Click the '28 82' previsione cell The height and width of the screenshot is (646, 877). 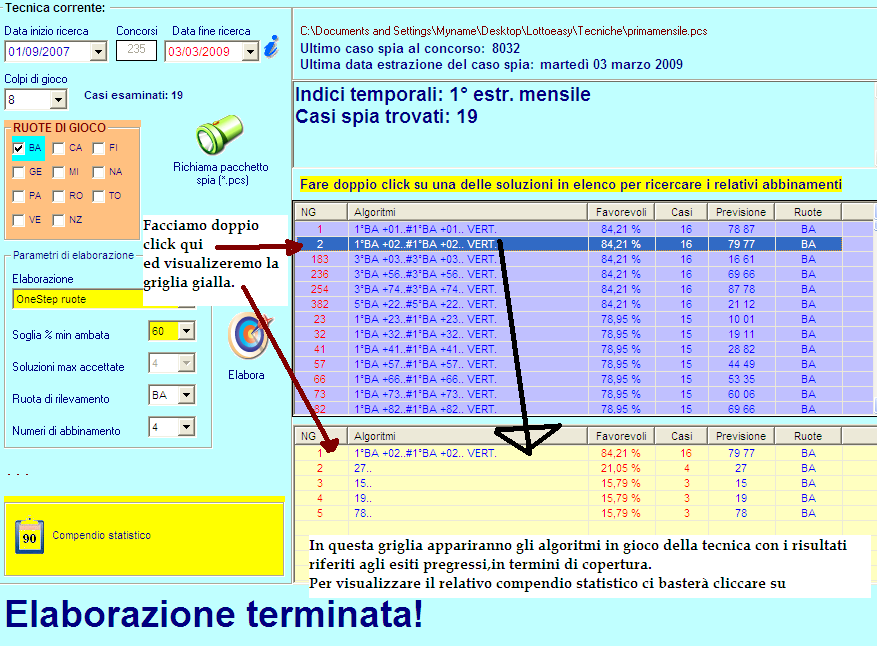tap(741, 349)
